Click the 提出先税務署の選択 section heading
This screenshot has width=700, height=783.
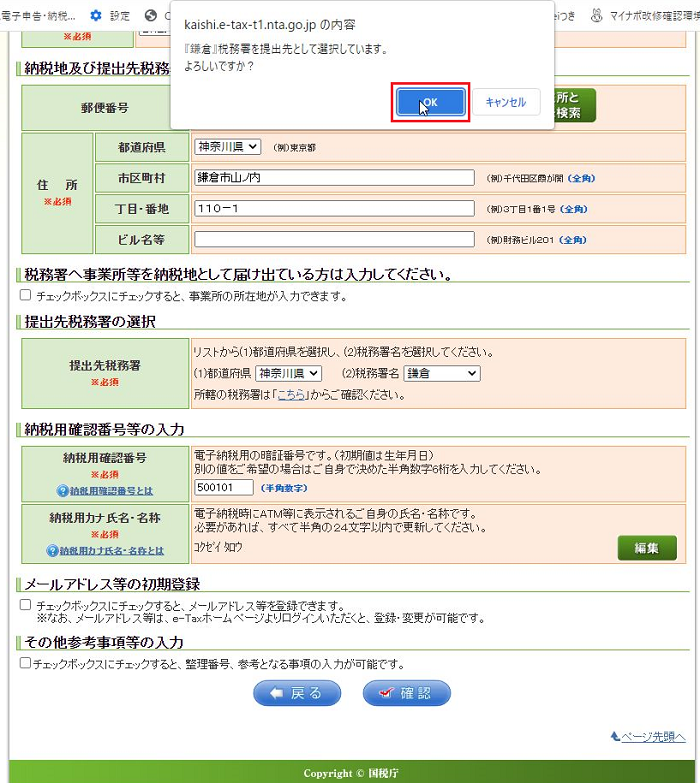[x=90, y=322]
